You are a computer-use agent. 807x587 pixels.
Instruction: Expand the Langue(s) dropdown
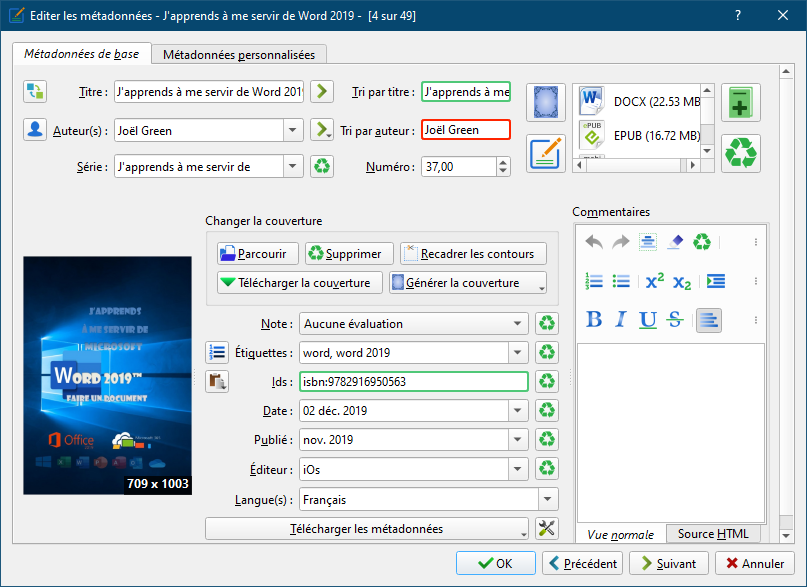click(548, 499)
